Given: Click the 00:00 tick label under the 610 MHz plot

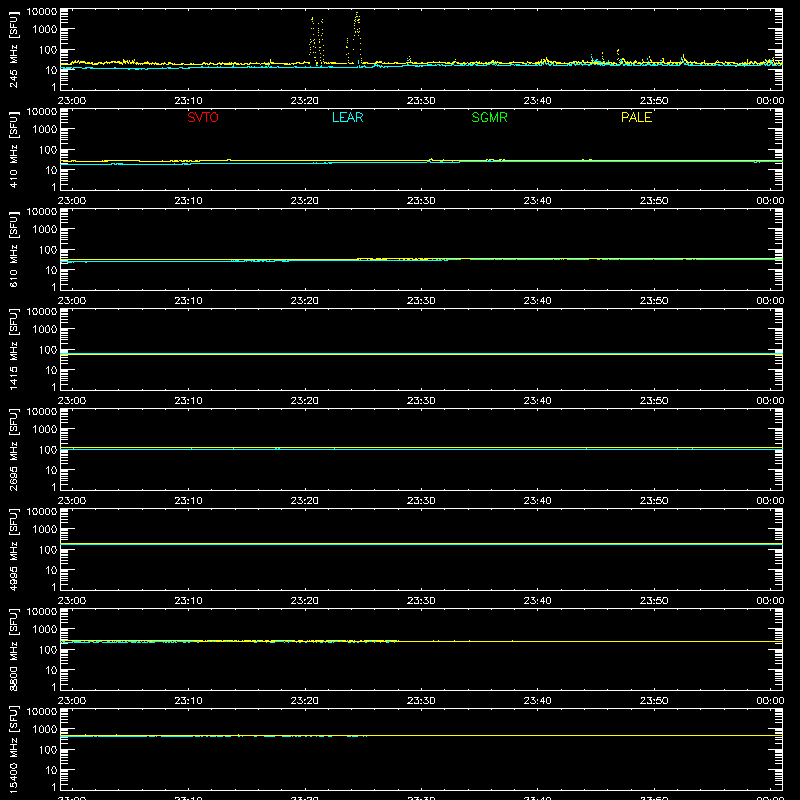Looking at the screenshot, I should [x=770, y=301].
